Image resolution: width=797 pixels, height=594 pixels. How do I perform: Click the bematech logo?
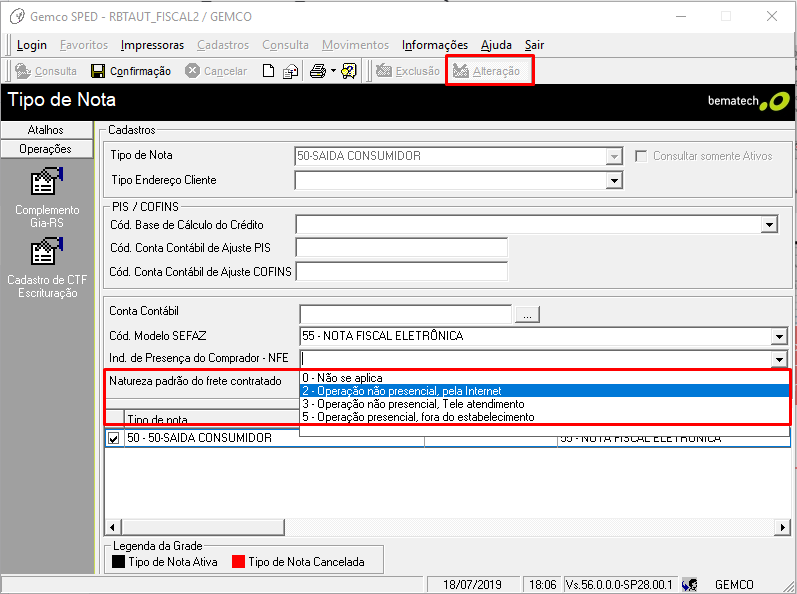coord(748,101)
